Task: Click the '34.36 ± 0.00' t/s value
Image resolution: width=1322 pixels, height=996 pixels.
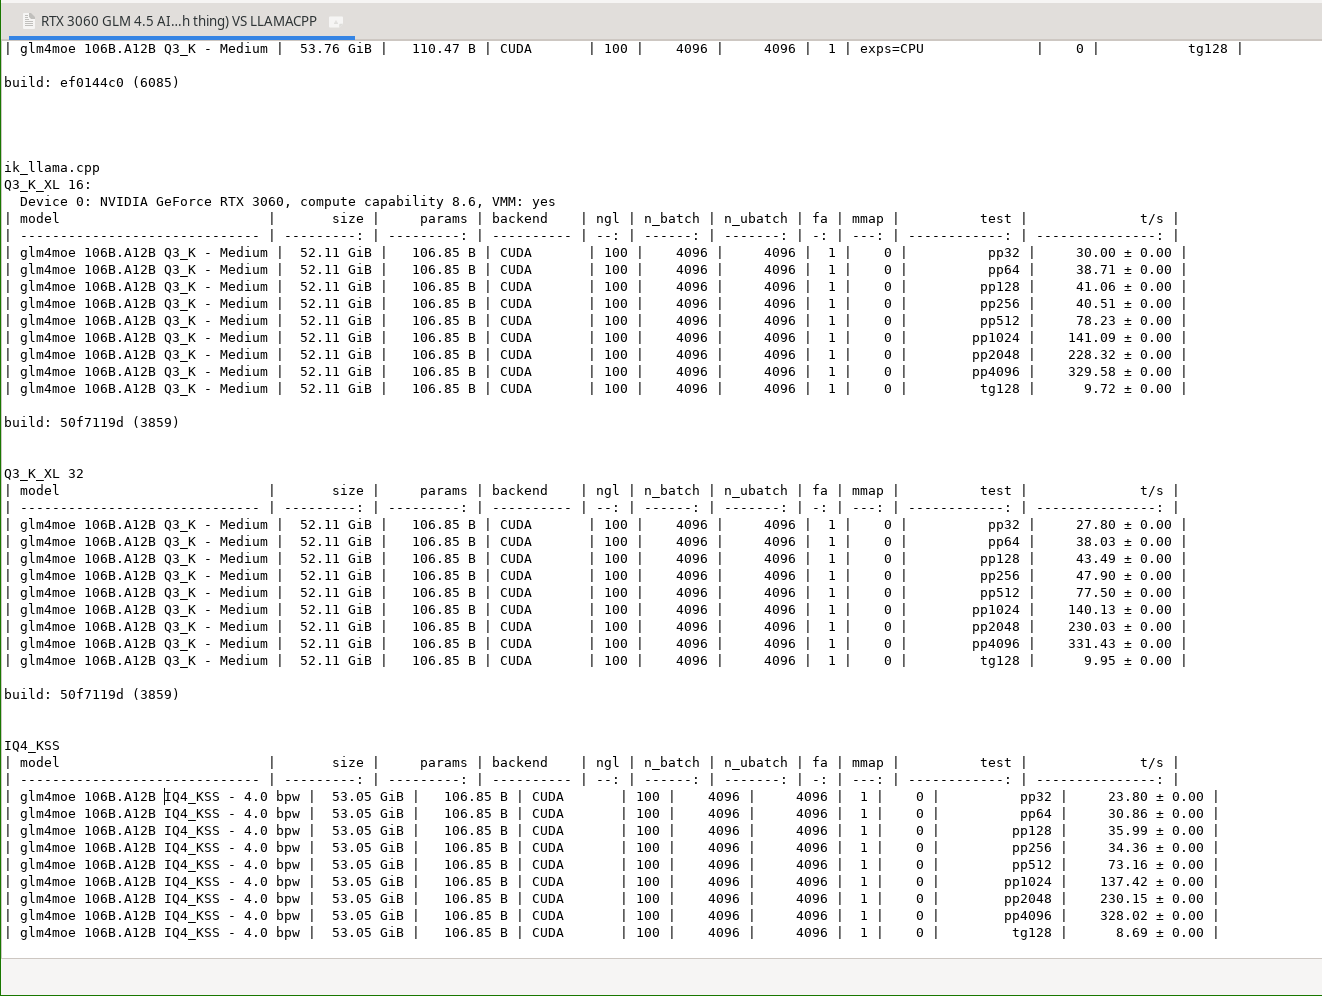Action: 1156,848
